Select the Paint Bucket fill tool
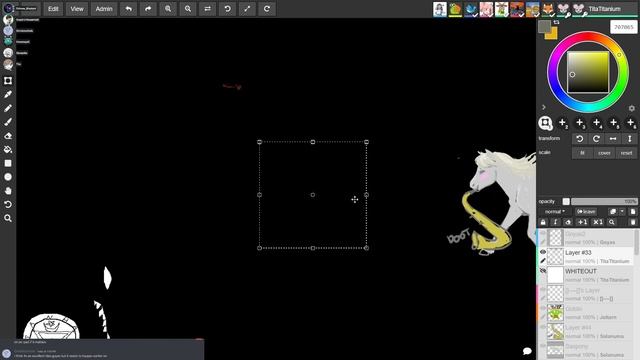This screenshot has width=640, height=360. (8, 149)
